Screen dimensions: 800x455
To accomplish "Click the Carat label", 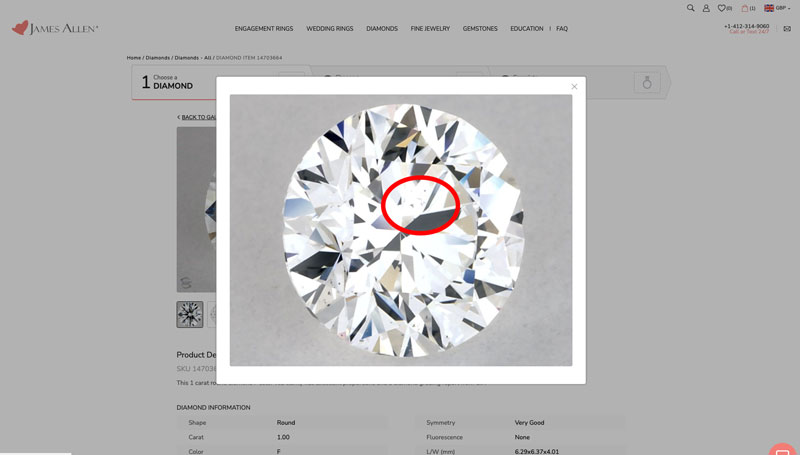I will tap(195, 438).
